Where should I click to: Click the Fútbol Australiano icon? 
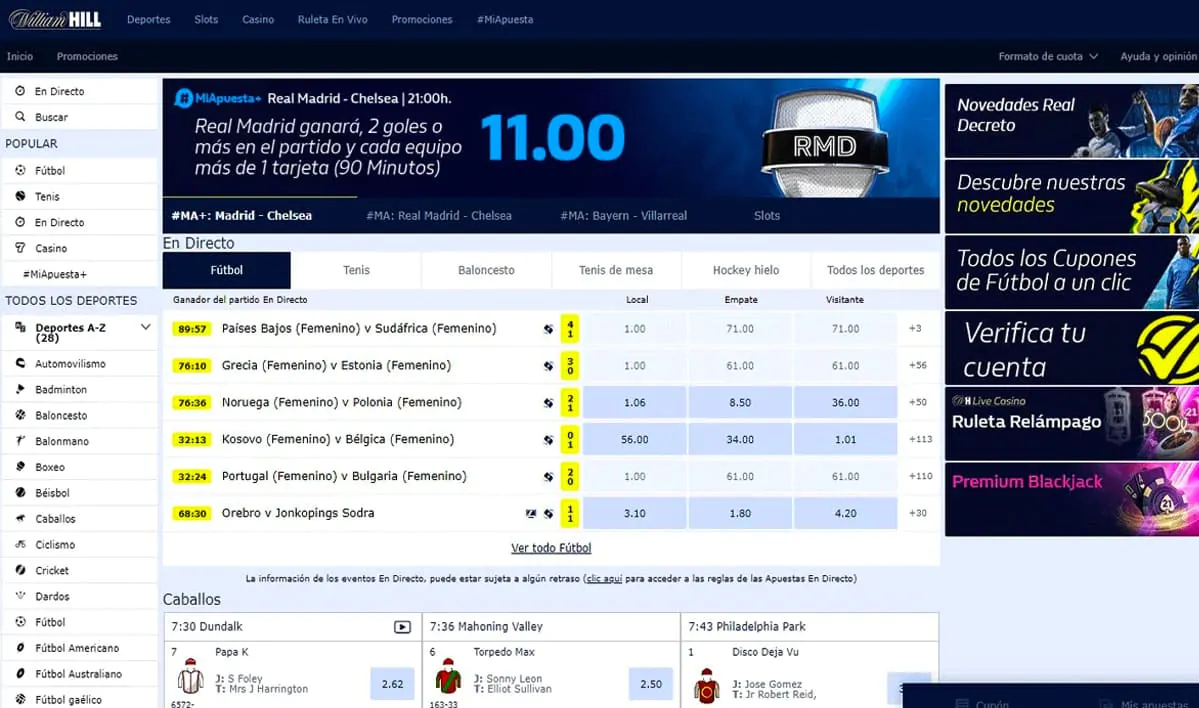click(x=21, y=674)
